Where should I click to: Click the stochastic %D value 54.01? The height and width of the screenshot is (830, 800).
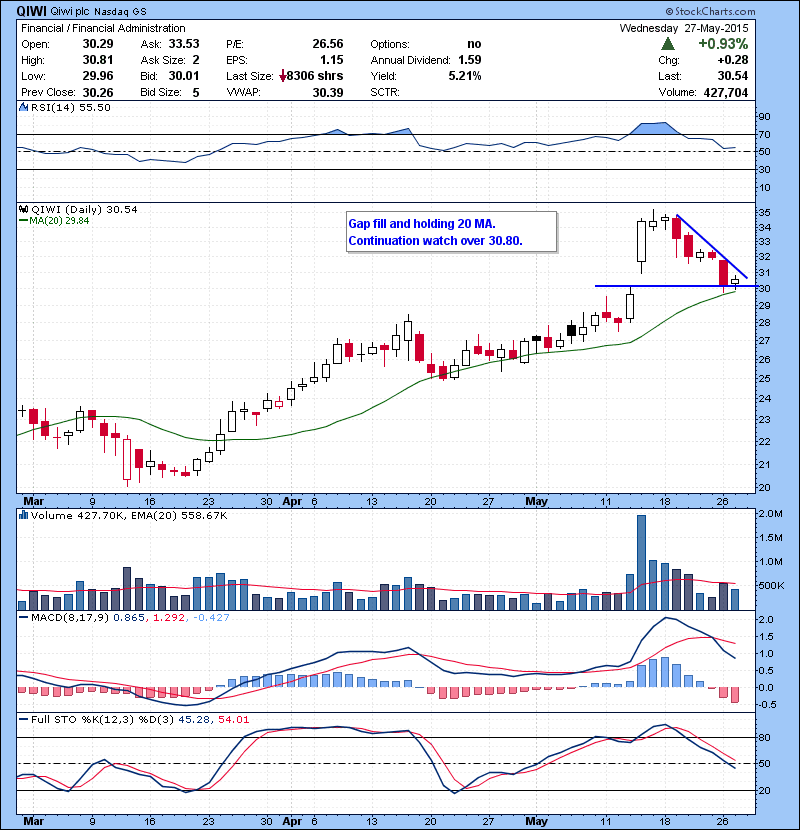233,719
